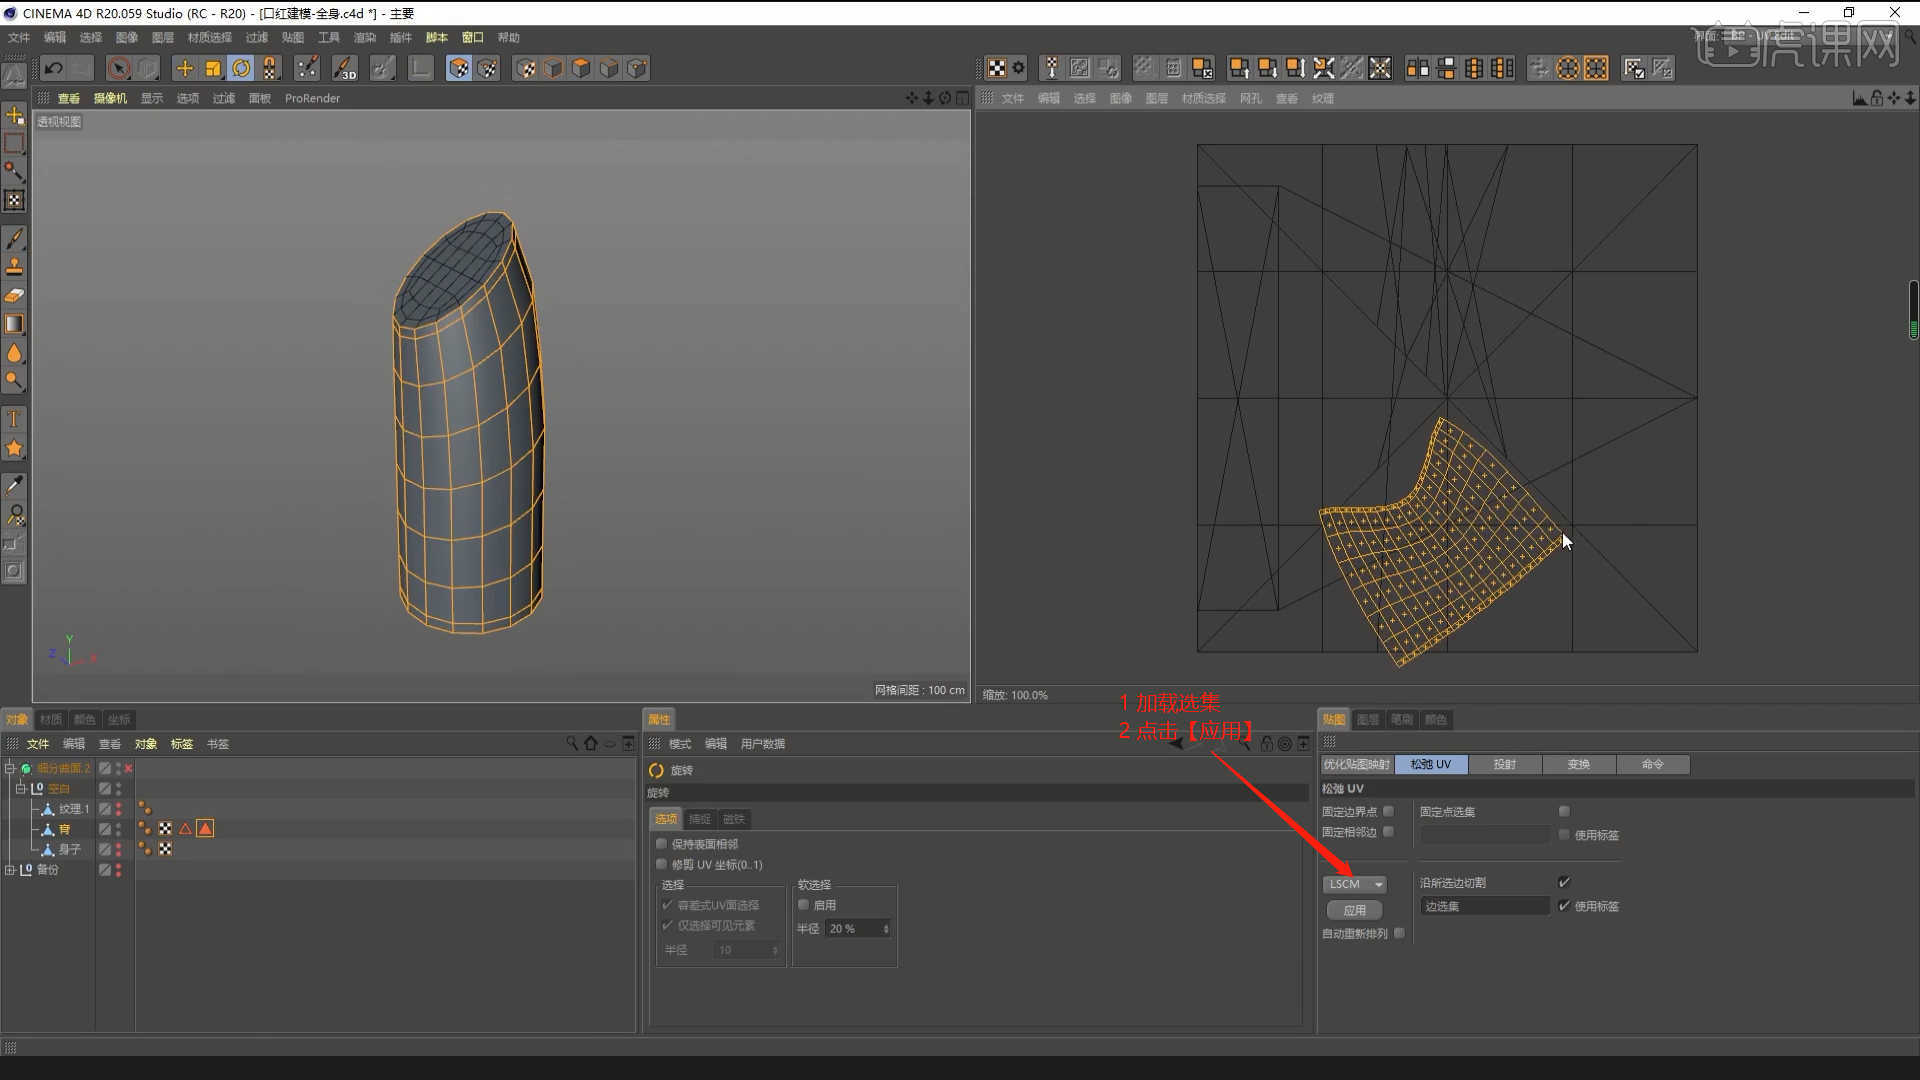The width and height of the screenshot is (1920, 1080).
Task: Switch to the 命令 tab
Action: pyautogui.click(x=1652, y=764)
